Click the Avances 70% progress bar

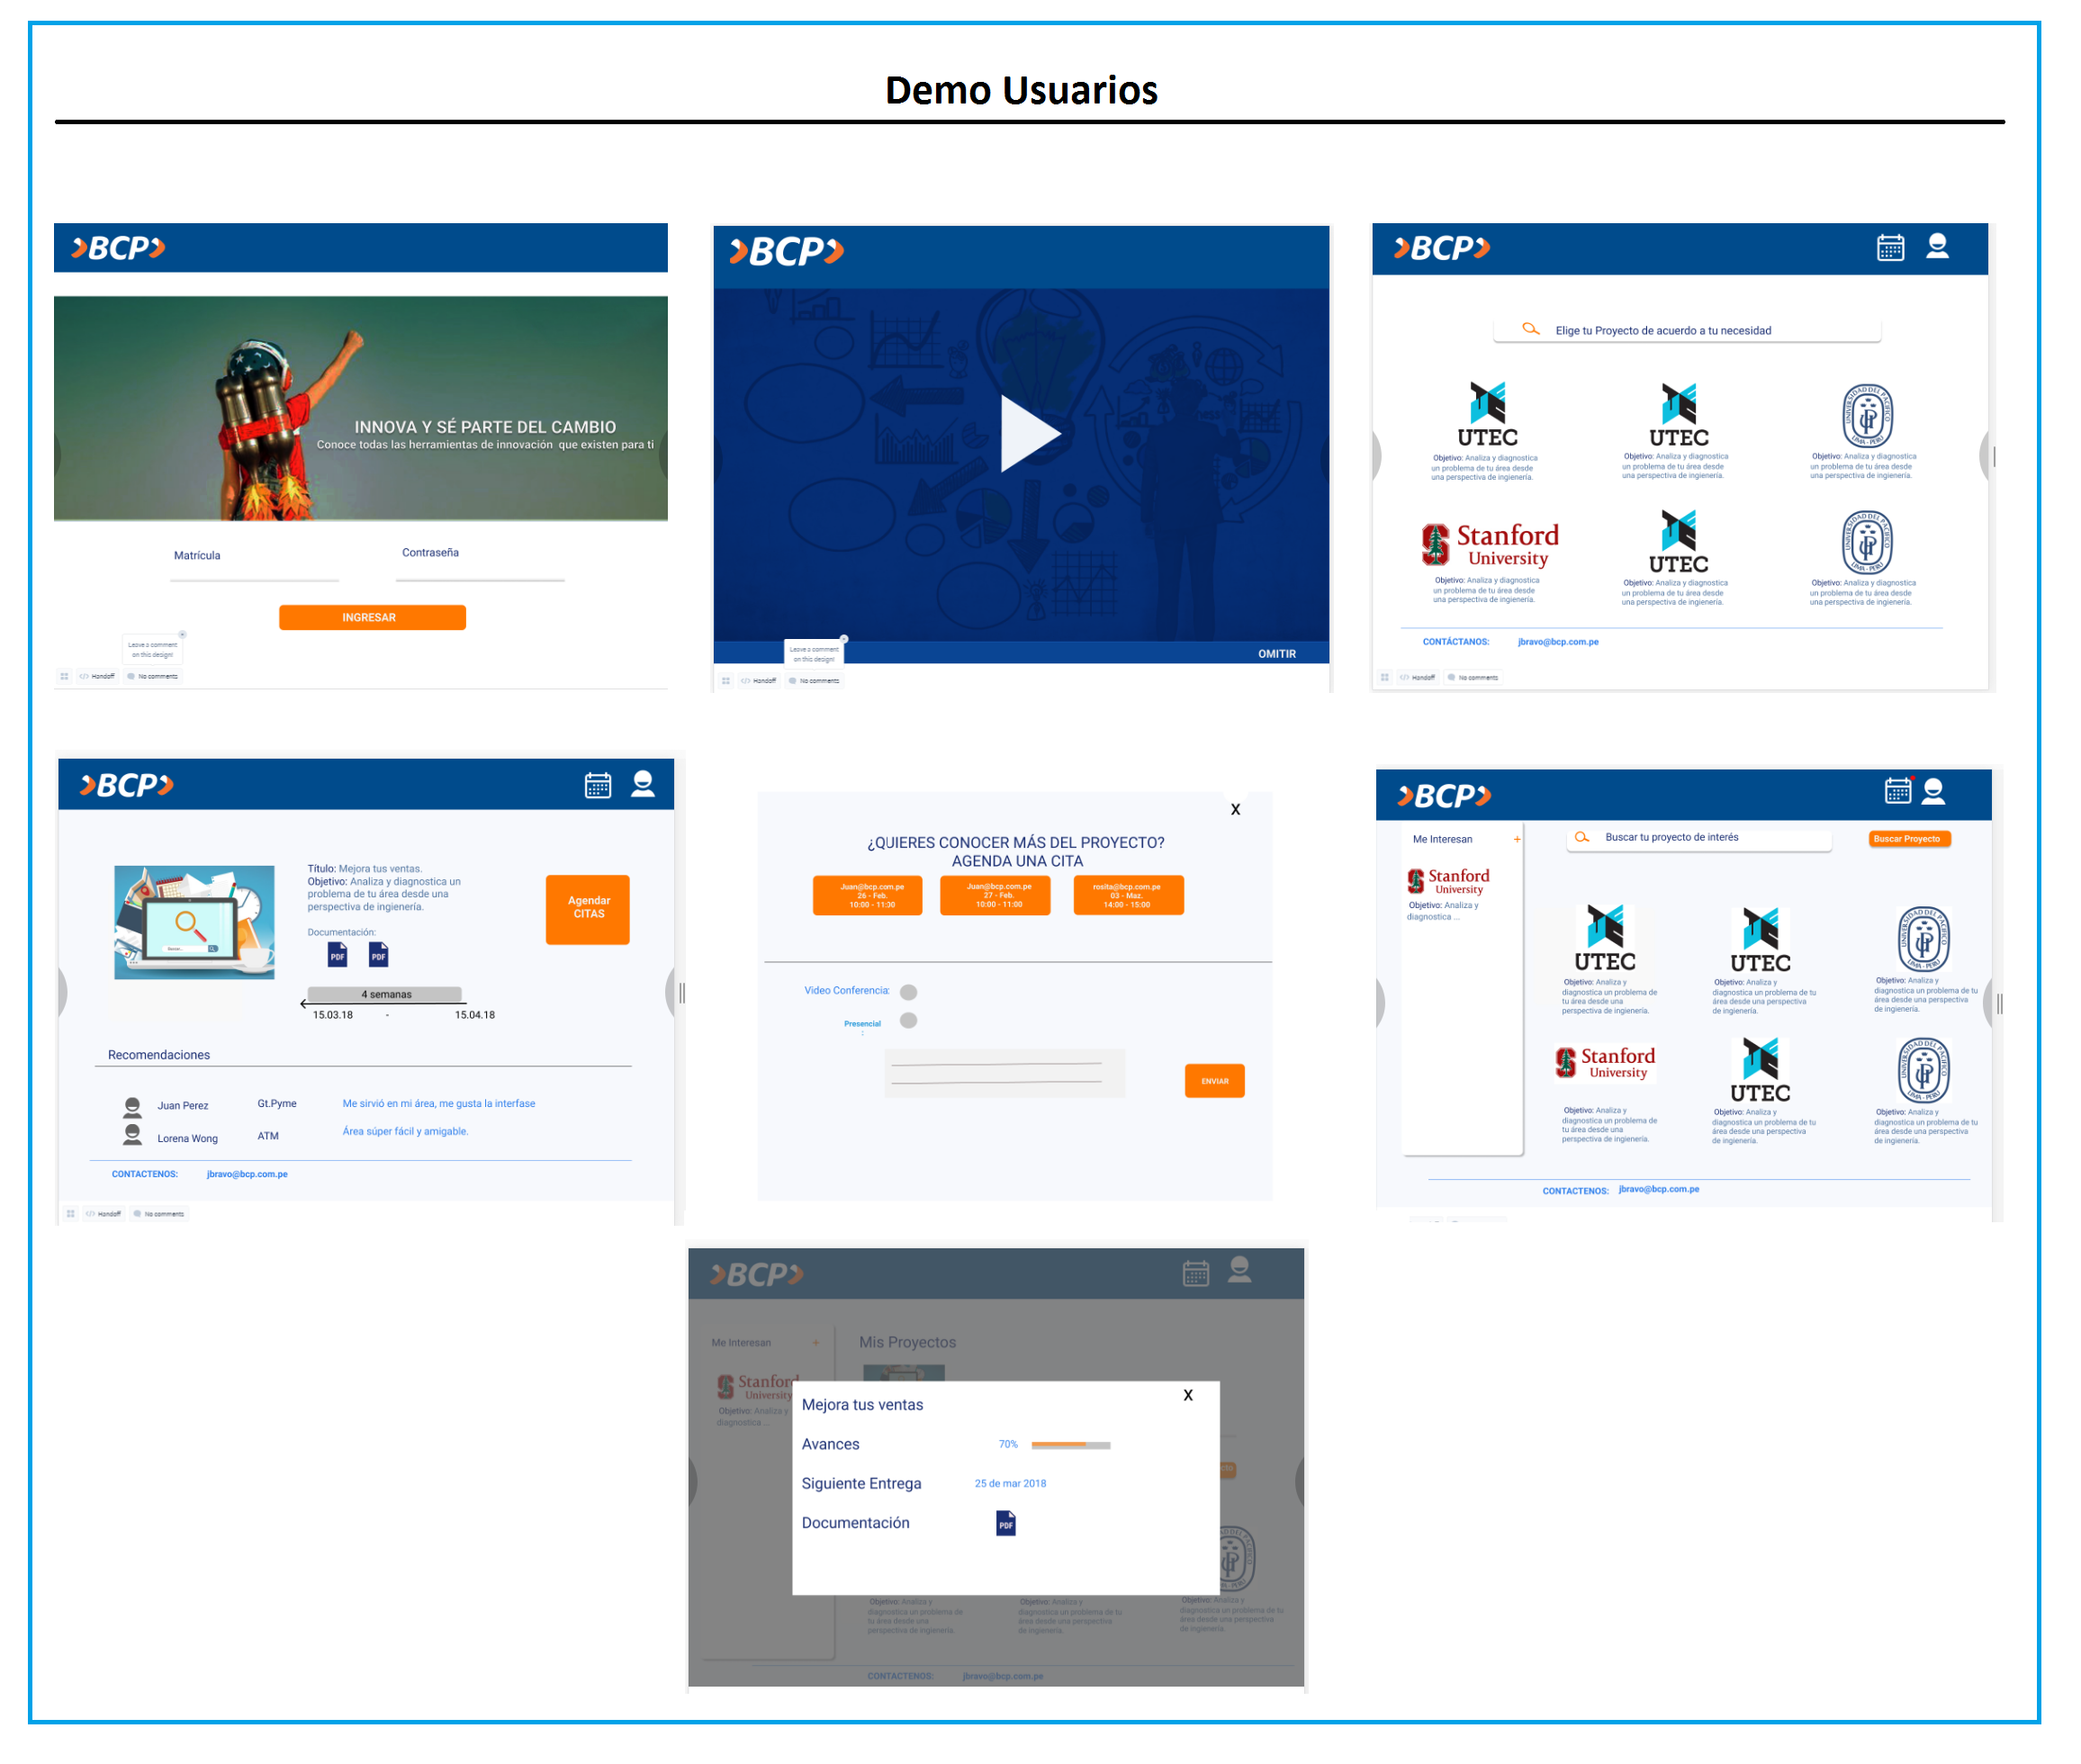point(1070,1445)
